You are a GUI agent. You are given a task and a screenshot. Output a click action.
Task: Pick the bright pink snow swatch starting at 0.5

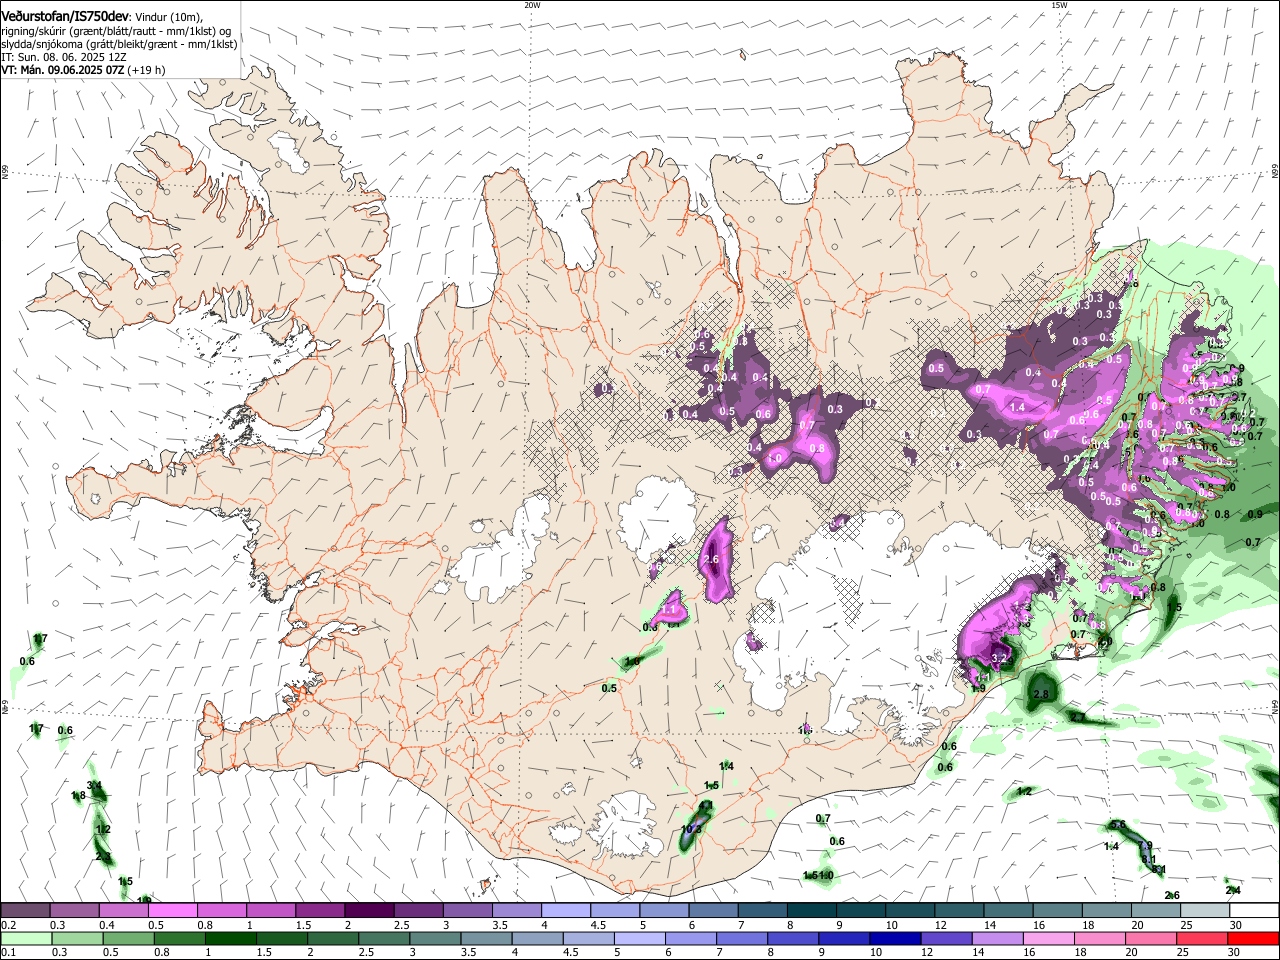coord(172,911)
